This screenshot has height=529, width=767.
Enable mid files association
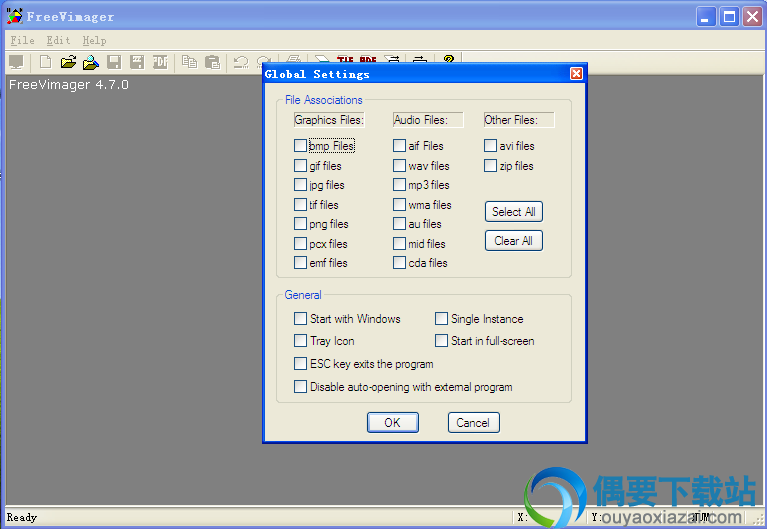click(x=399, y=243)
